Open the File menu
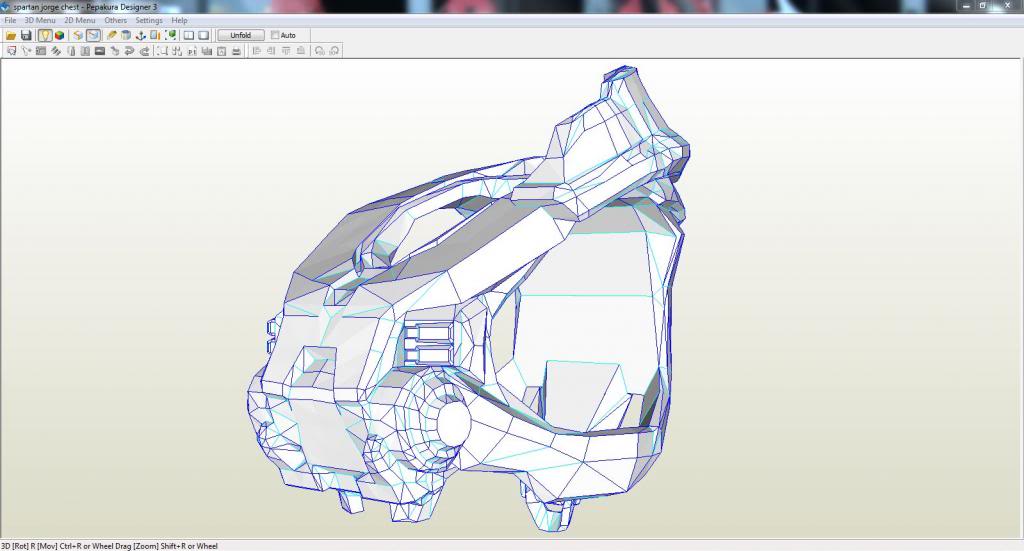1024x551 pixels. pos(10,20)
